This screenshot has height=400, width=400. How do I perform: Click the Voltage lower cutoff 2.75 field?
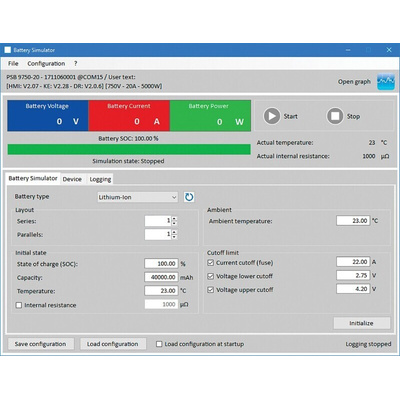click(x=353, y=275)
